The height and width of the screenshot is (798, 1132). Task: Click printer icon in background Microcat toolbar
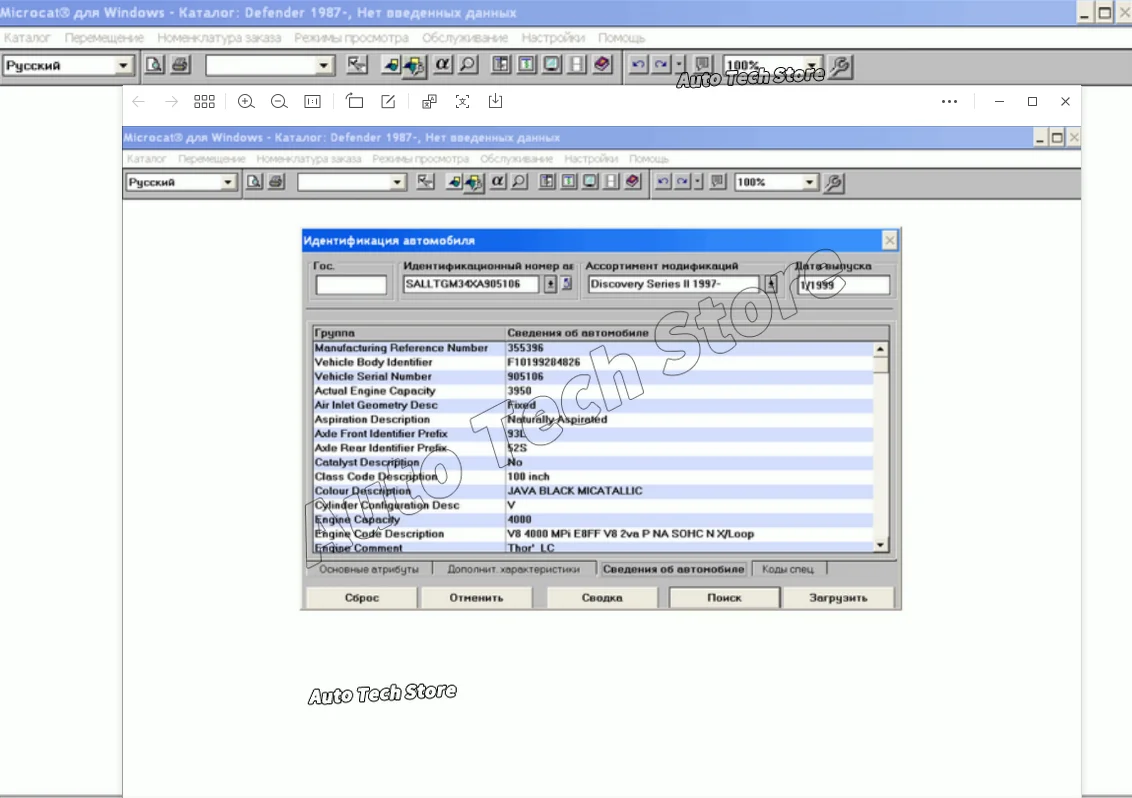click(180, 65)
